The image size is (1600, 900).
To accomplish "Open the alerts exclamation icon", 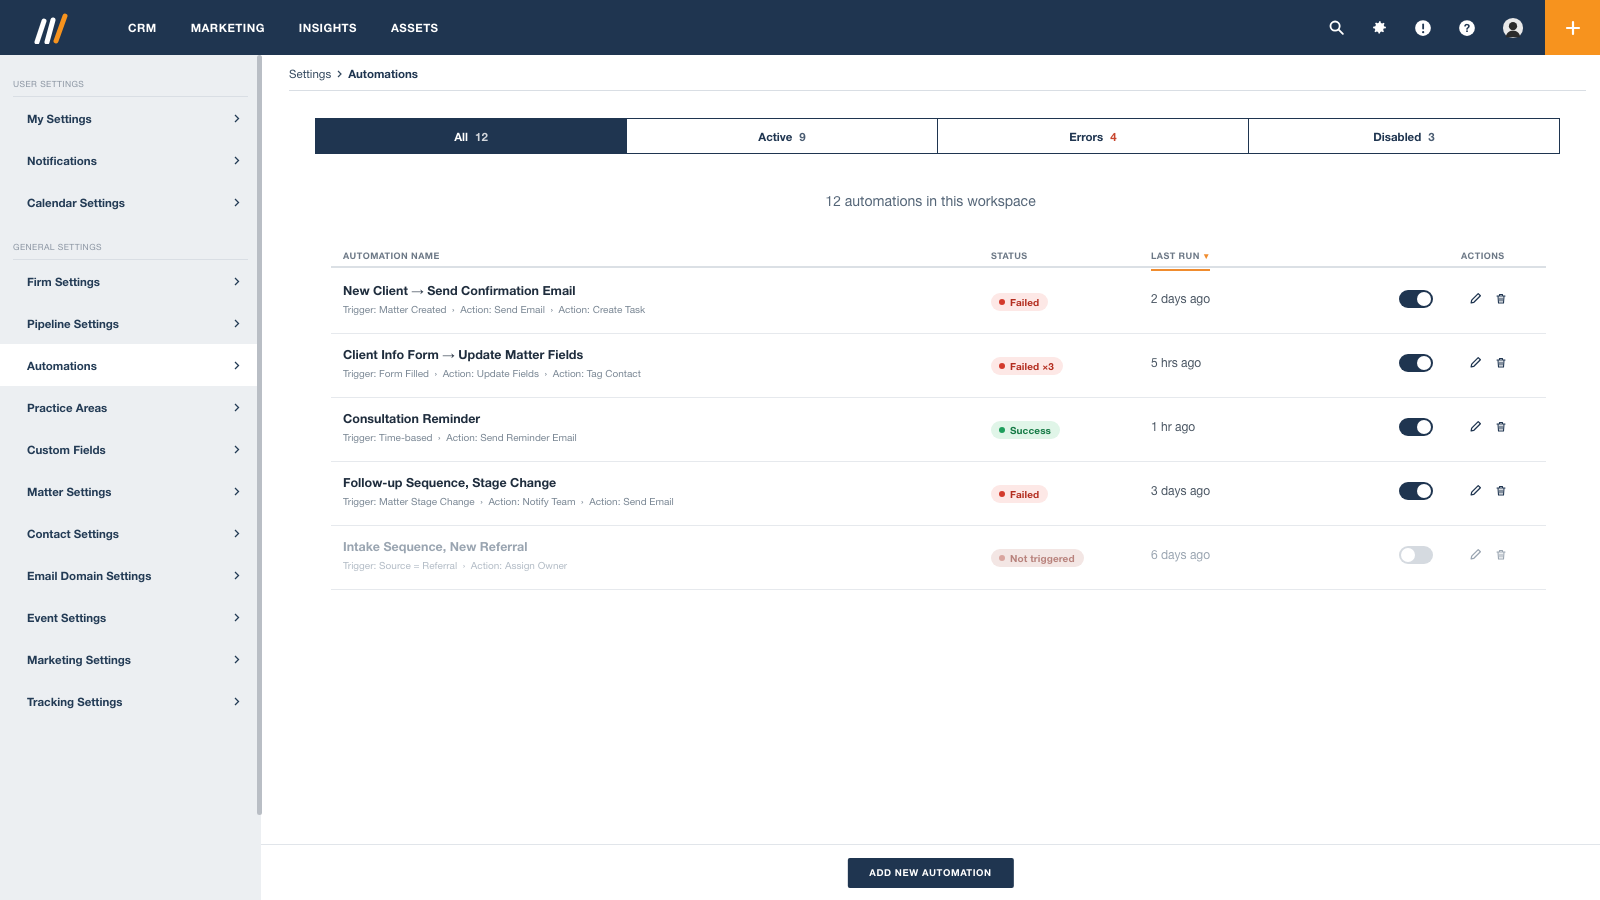I will [x=1423, y=28].
